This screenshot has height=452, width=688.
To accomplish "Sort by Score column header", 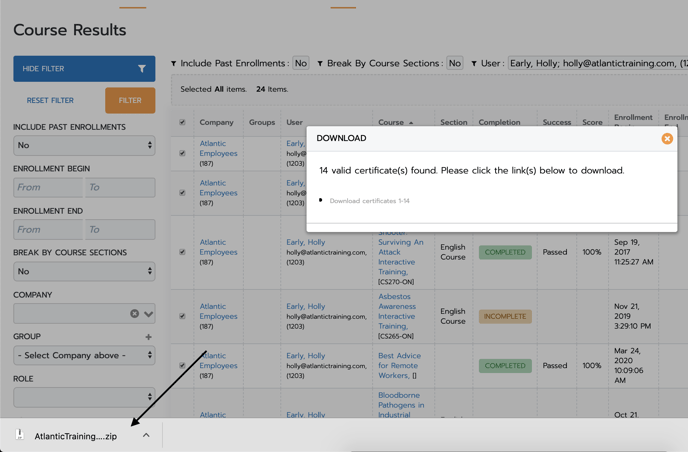I will [x=592, y=122].
